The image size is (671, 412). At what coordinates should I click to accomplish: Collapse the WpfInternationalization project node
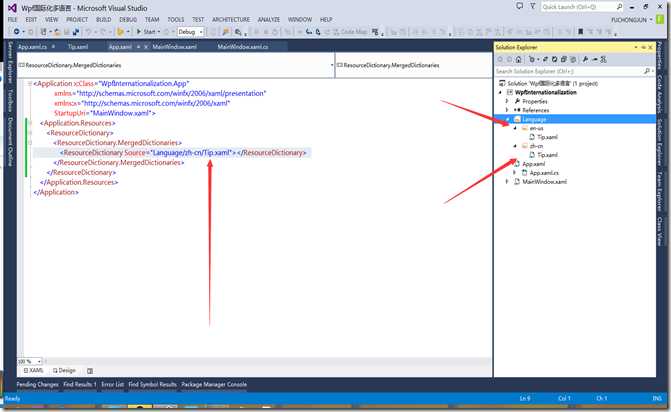[500, 92]
